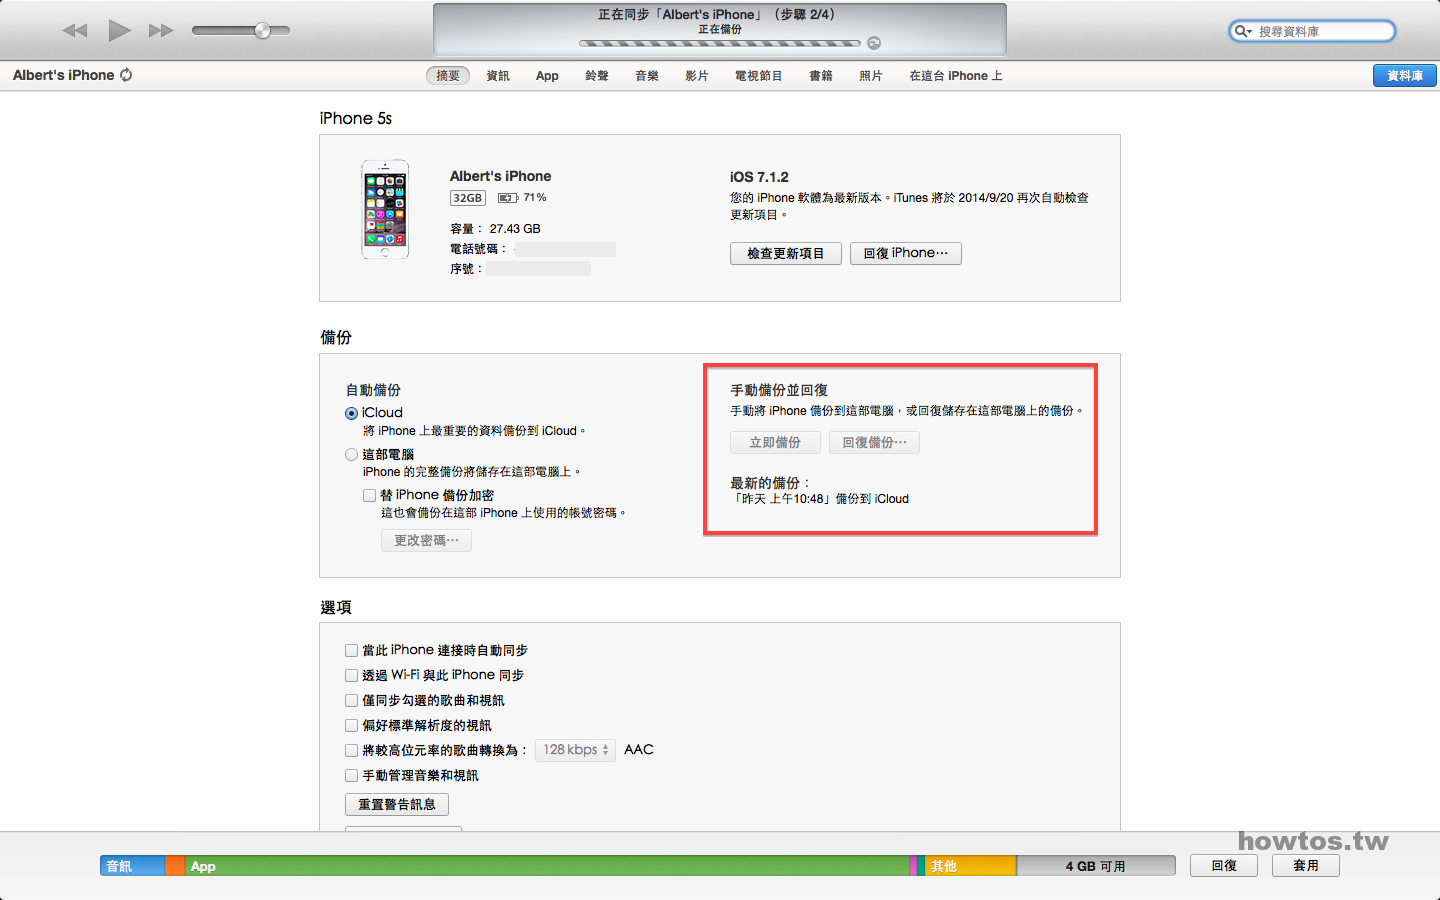Image resolution: width=1440 pixels, height=900 pixels.
Task: Click the 32GB capacity badge
Action: tap(467, 198)
